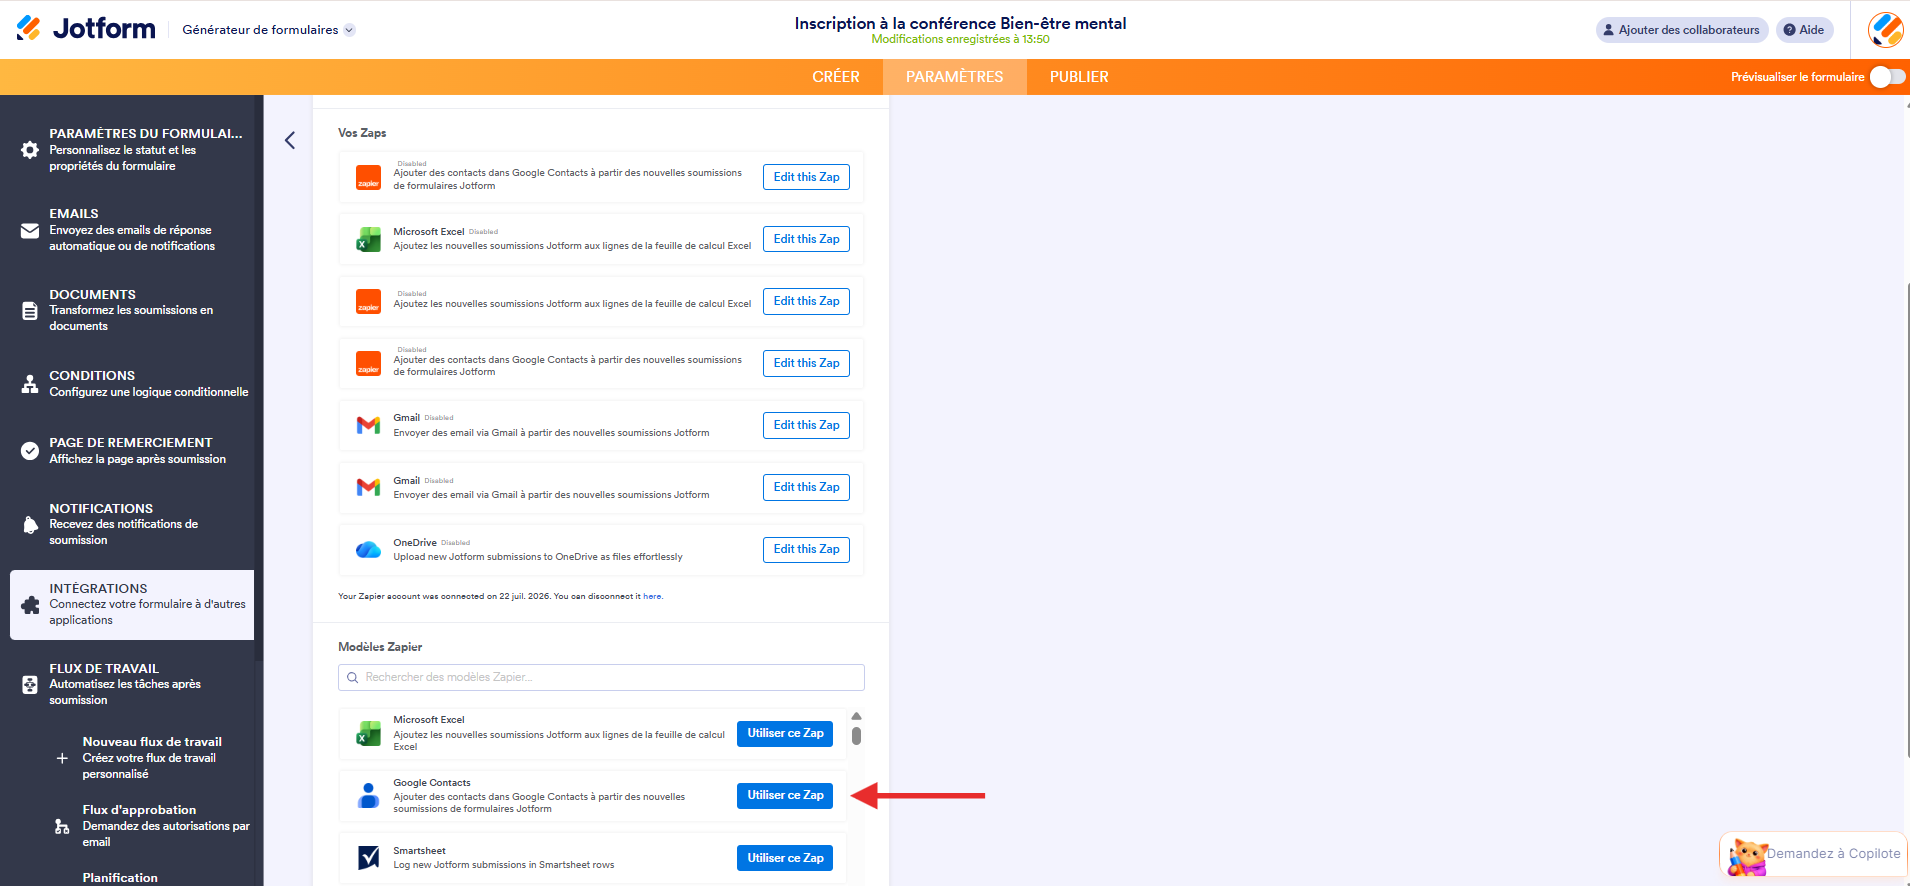Select Nouveau flux de travail
Viewport: 1910px width, 886px height.
(152, 758)
